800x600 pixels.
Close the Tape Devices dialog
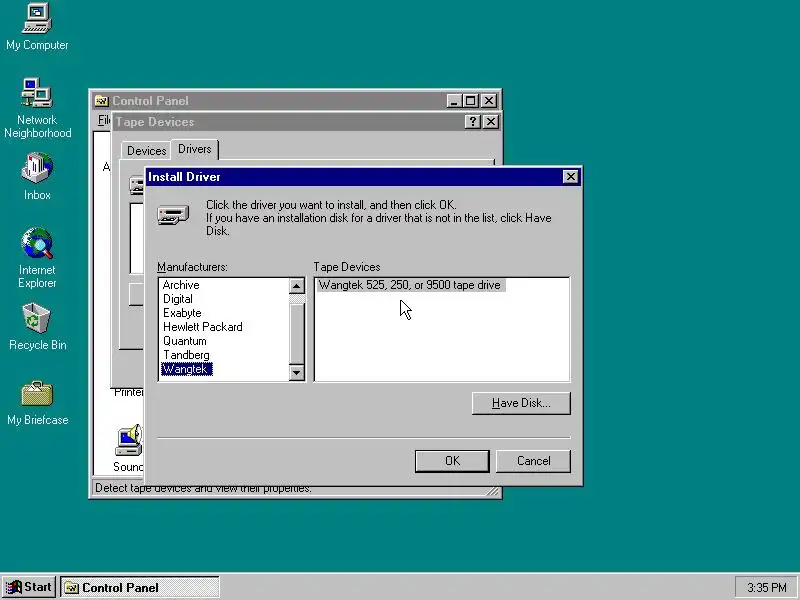(x=490, y=121)
